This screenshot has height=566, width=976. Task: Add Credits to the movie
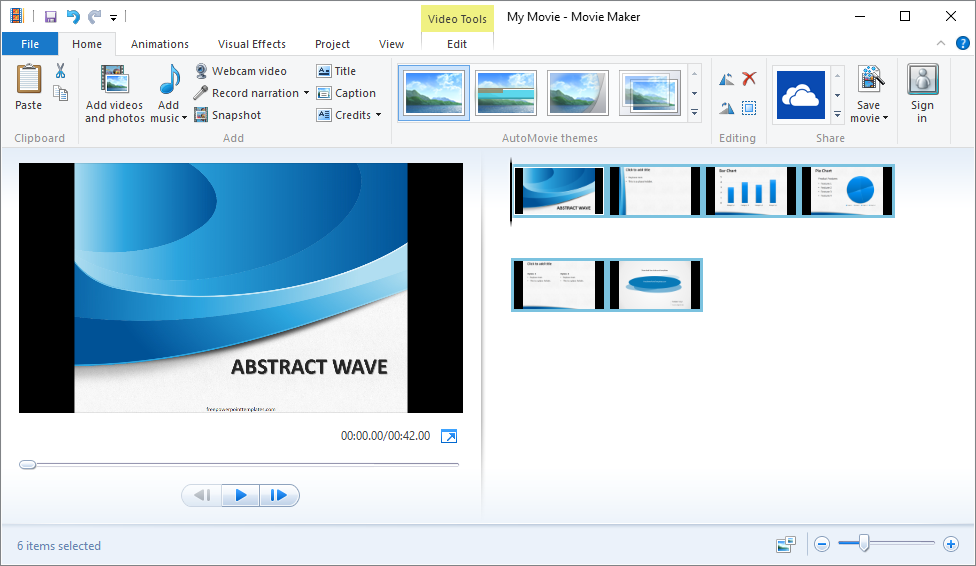click(344, 115)
